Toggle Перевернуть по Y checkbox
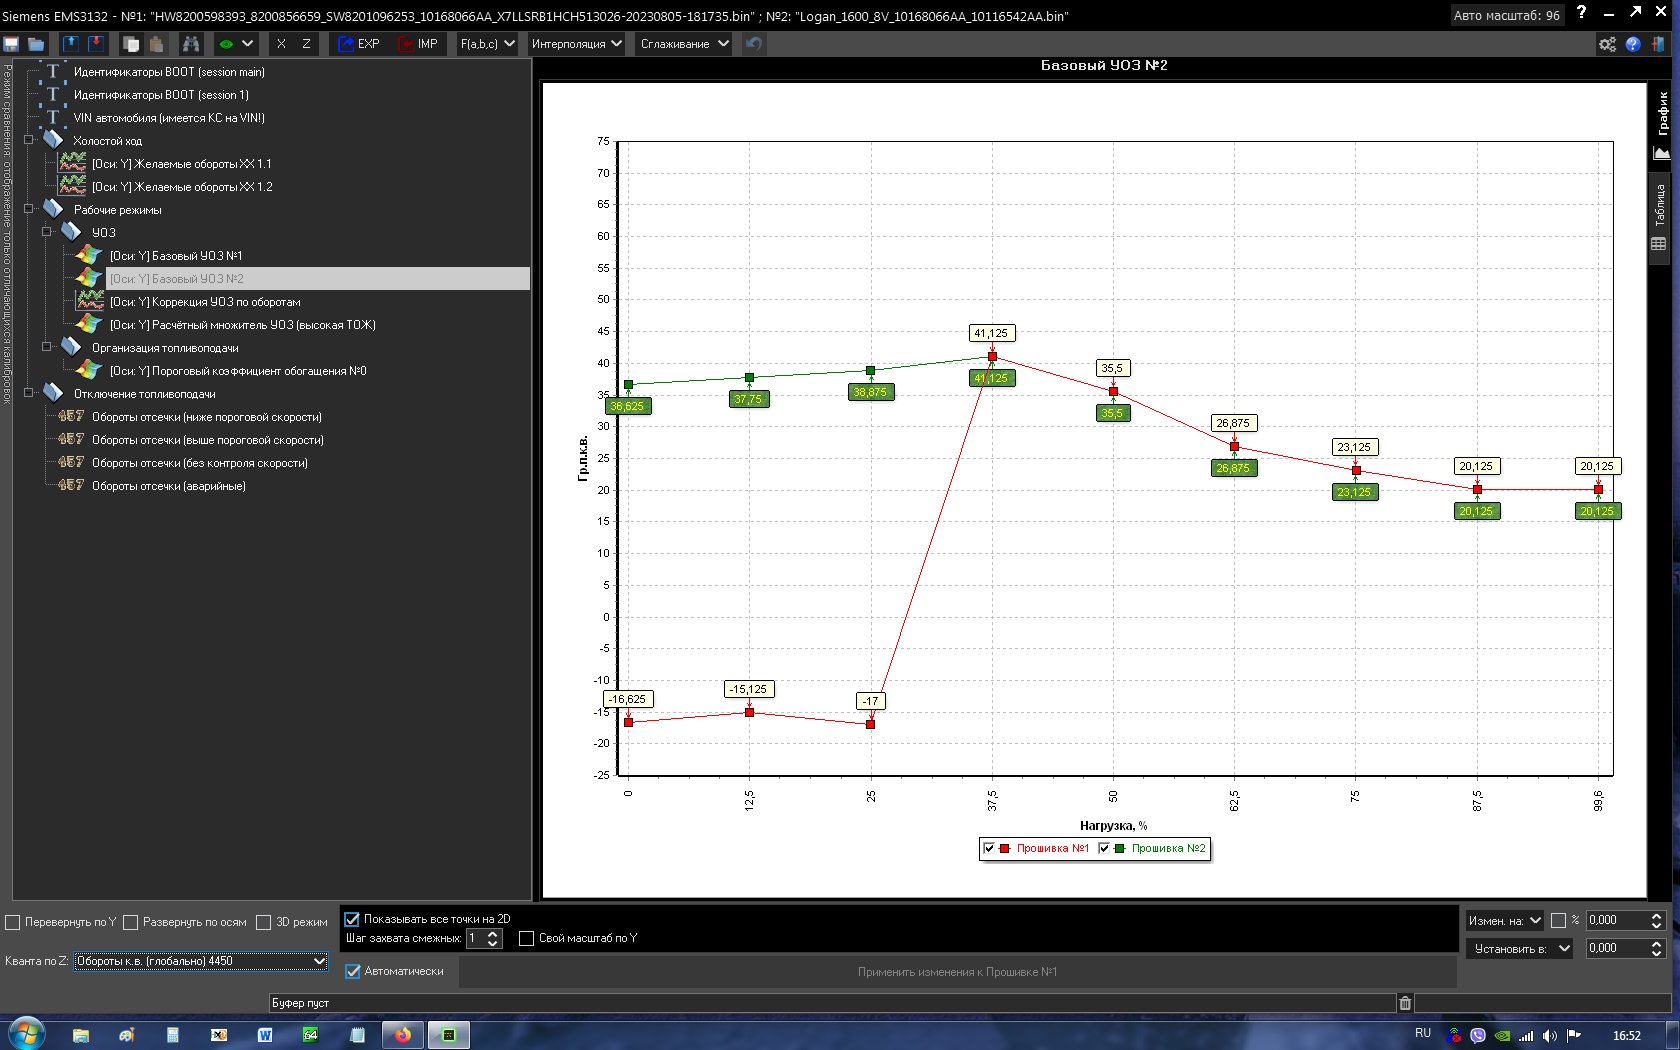The width and height of the screenshot is (1680, 1050). 13,922
